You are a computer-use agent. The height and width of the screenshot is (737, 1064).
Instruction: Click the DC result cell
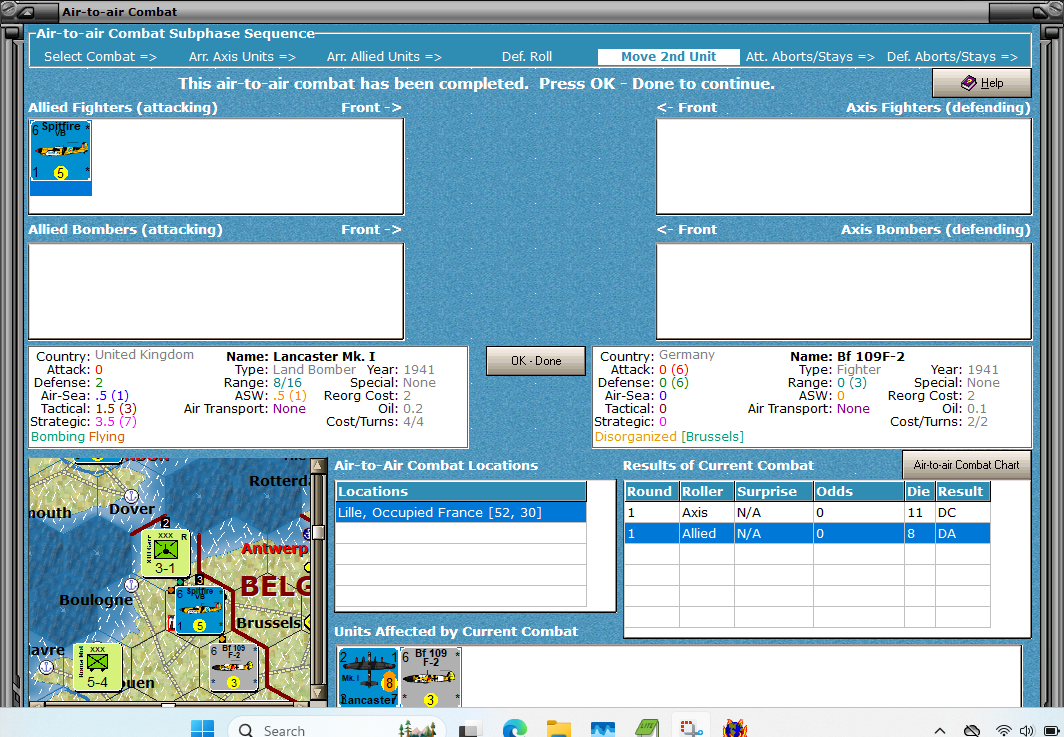pyautogui.click(x=963, y=512)
